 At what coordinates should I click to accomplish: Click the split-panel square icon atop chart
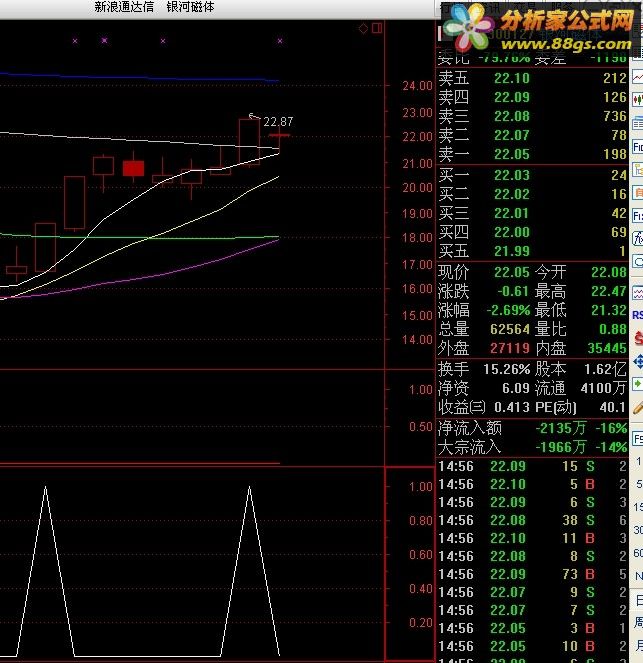377,28
